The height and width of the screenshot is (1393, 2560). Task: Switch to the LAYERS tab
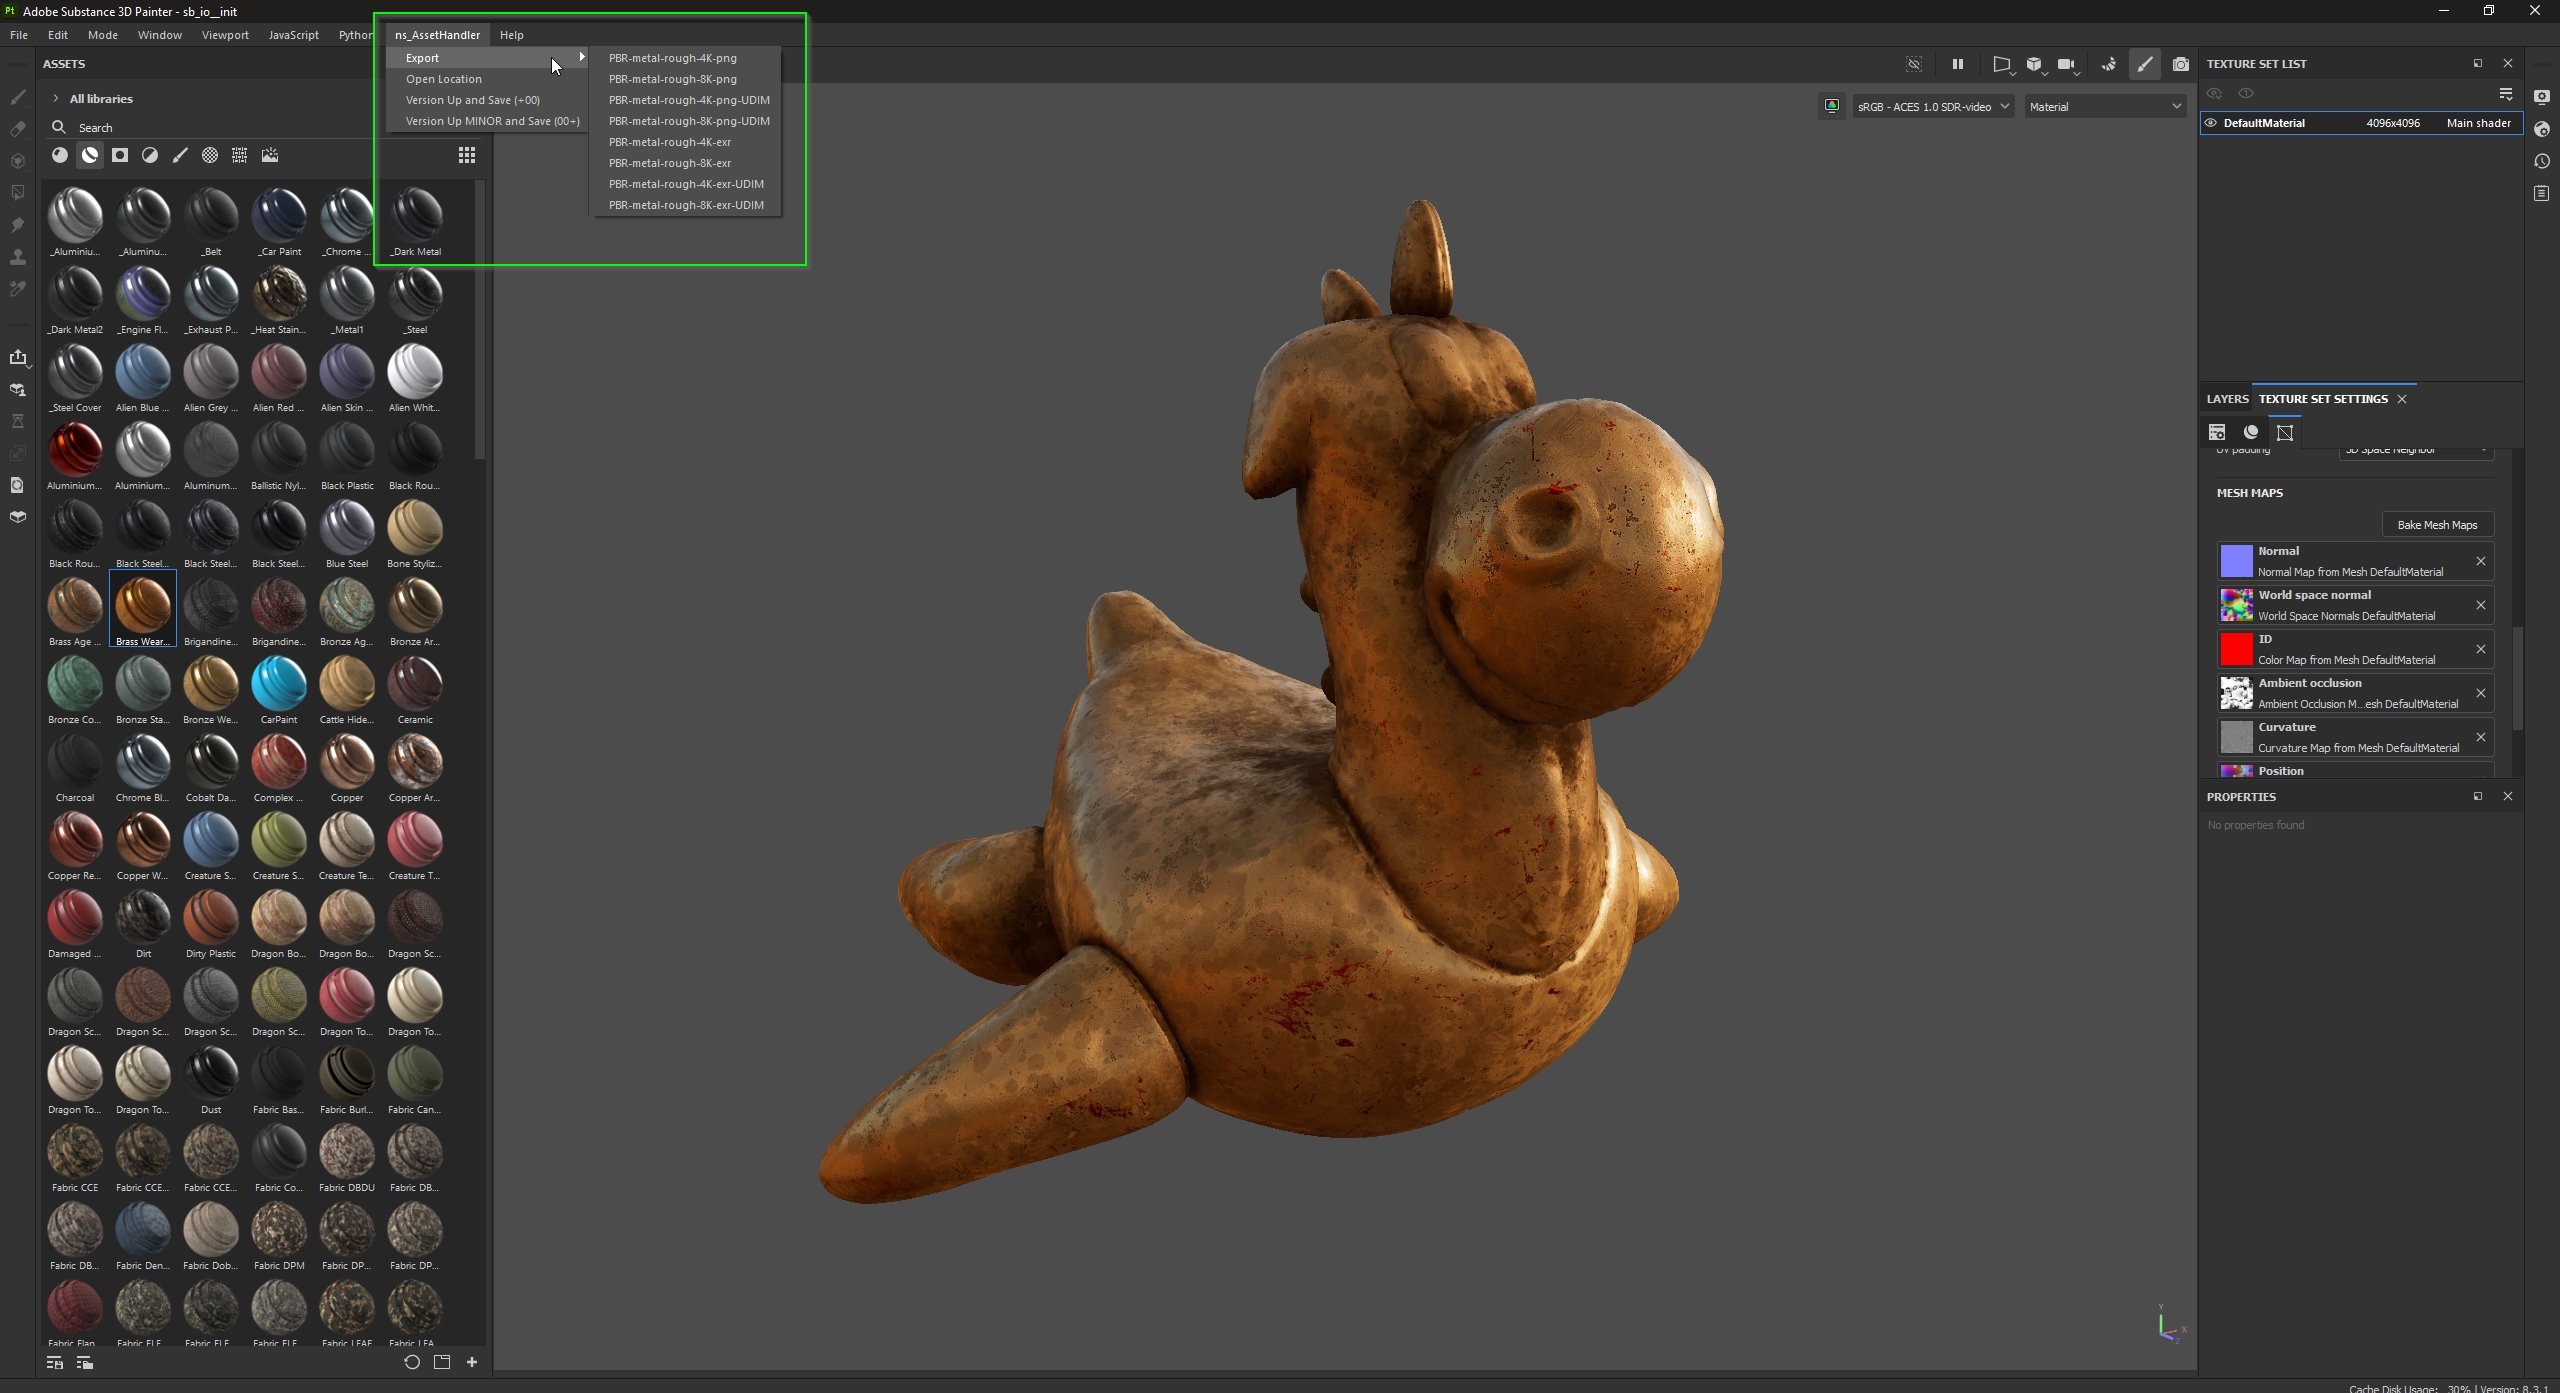coord(2227,399)
